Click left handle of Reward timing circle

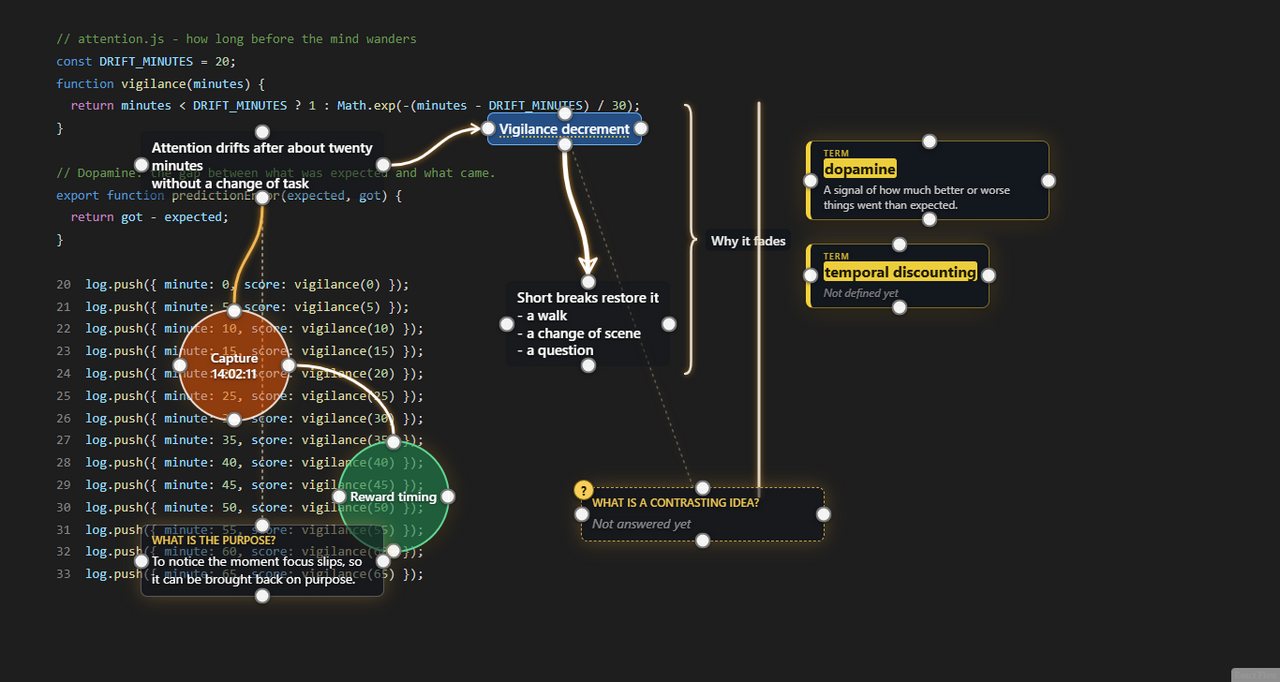338,496
